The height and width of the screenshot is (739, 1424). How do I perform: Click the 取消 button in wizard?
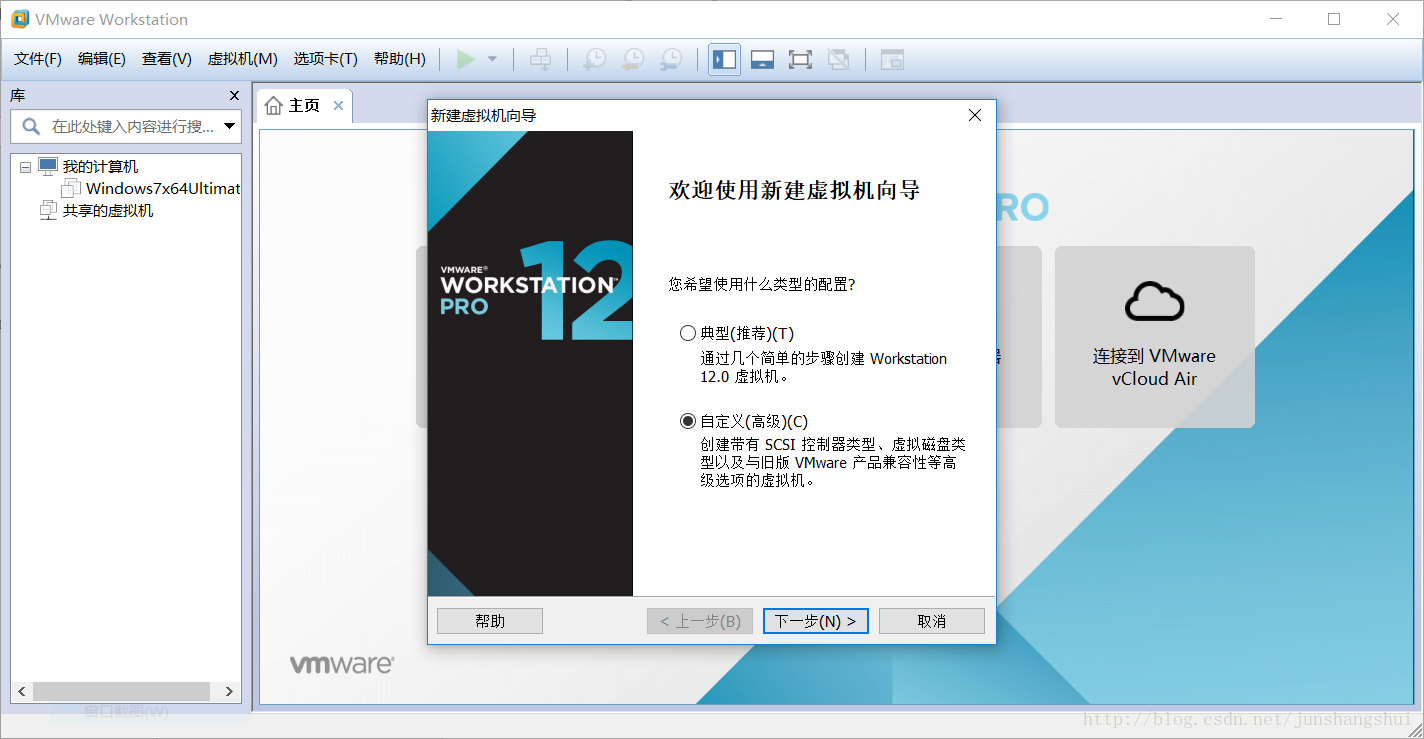pyautogui.click(x=932, y=621)
